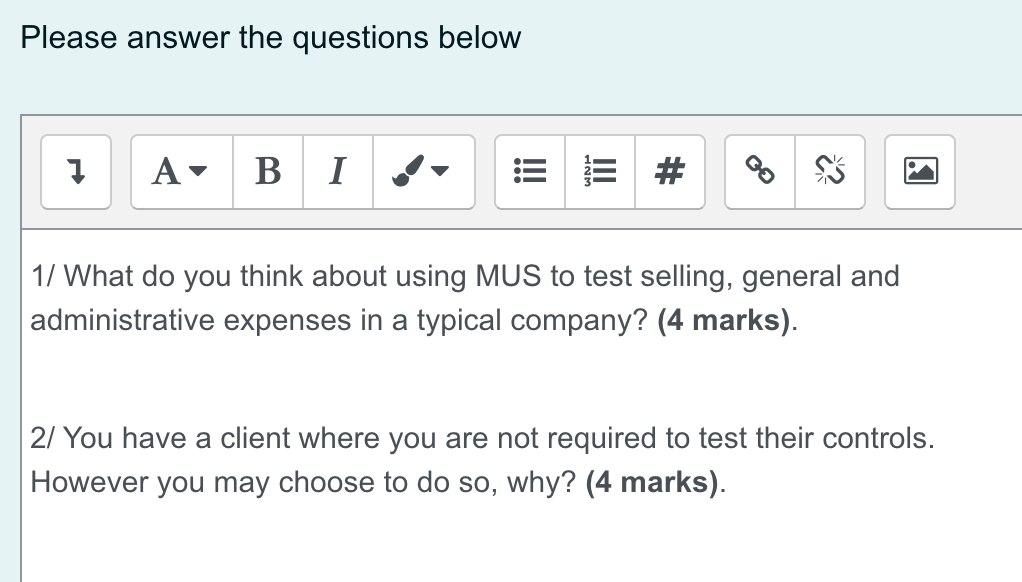The image size is (1022, 582).
Task: Click the heading Please answer the questions below
Action: [x=271, y=37]
